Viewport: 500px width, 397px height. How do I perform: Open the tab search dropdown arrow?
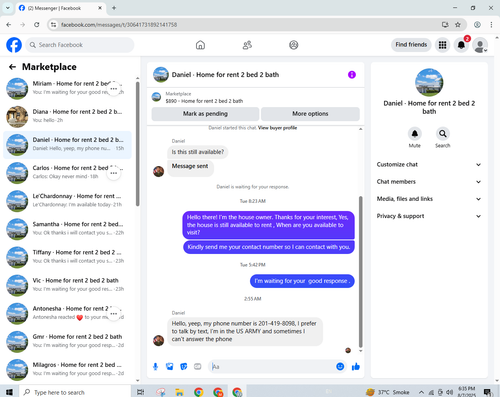click(8, 8)
